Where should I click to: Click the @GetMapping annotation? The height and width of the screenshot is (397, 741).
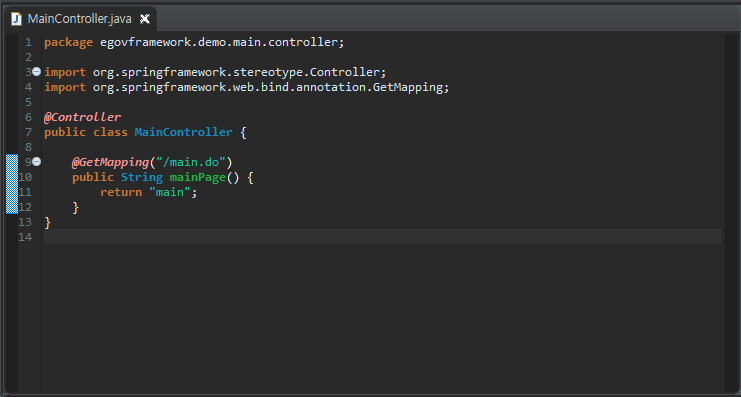pyautogui.click(x=111, y=162)
